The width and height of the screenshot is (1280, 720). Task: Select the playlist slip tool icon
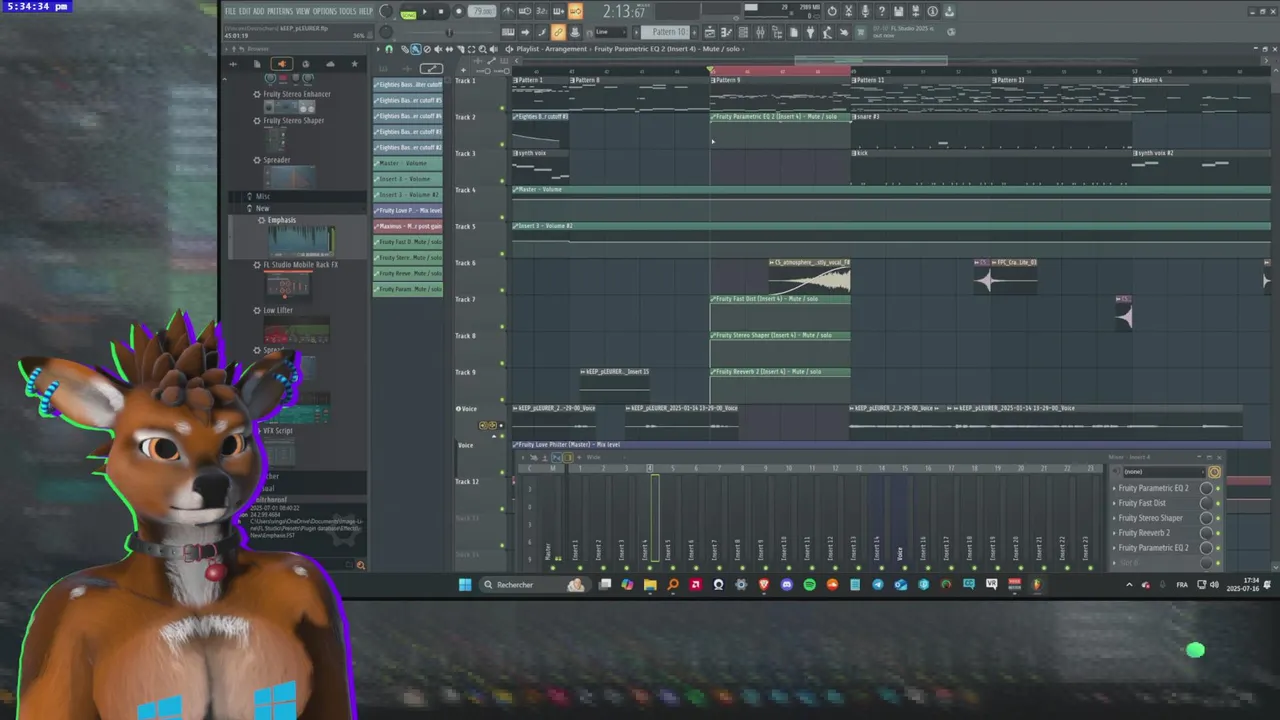[449, 49]
